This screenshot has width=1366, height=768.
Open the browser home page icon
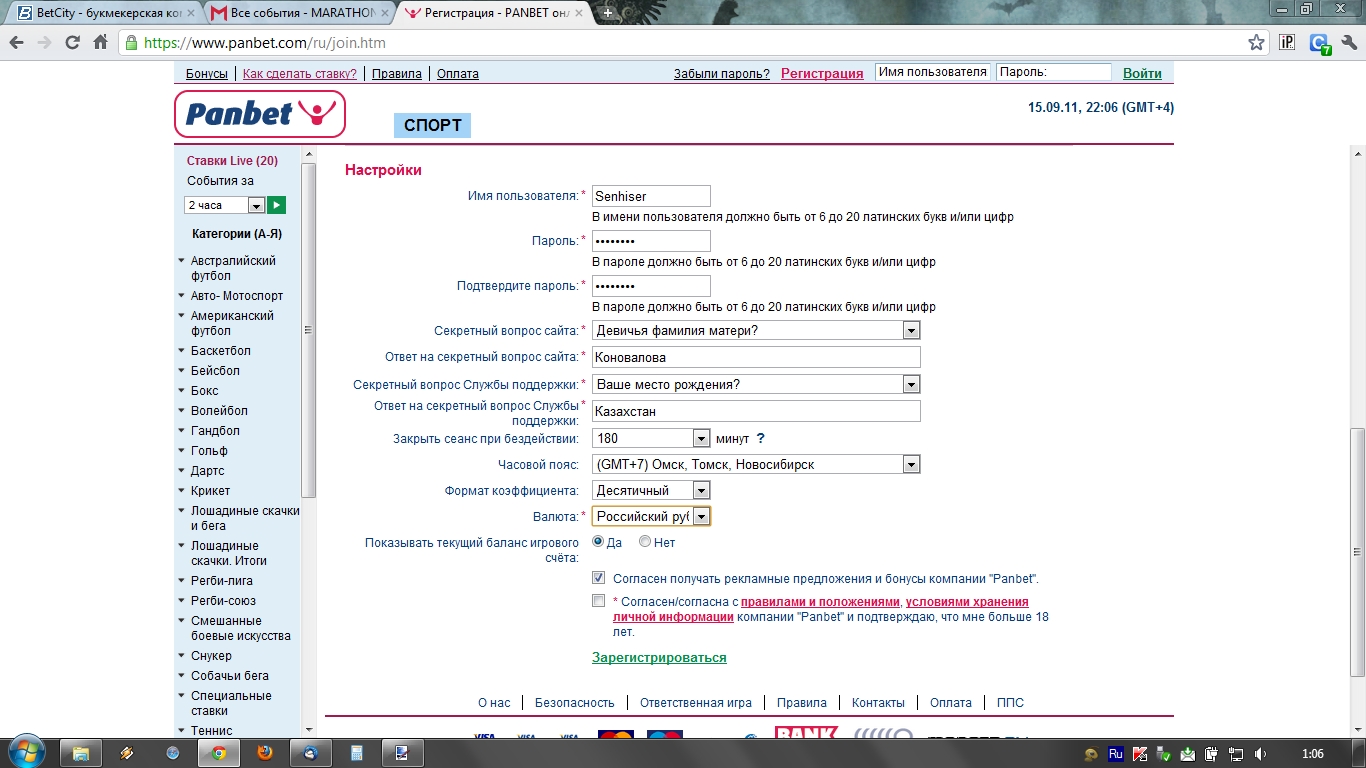(x=100, y=43)
